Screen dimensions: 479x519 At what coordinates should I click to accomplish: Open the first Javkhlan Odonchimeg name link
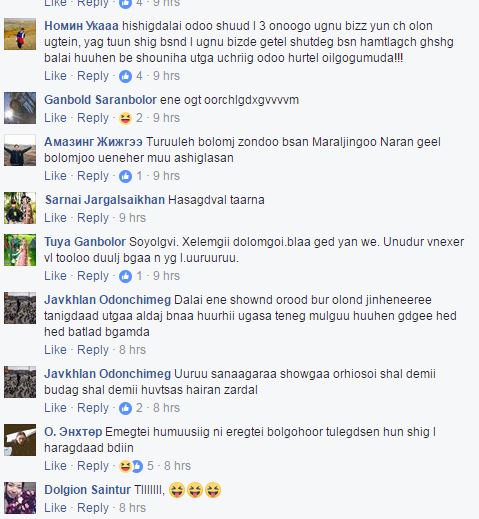click(x=107, y=300)
